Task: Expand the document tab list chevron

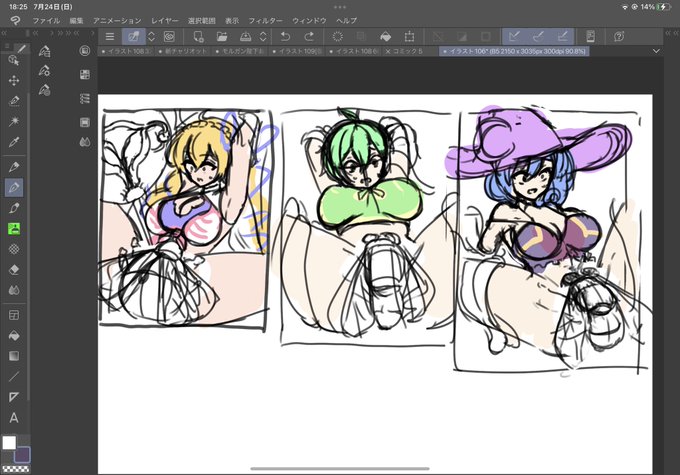Action: pos(656,51)
